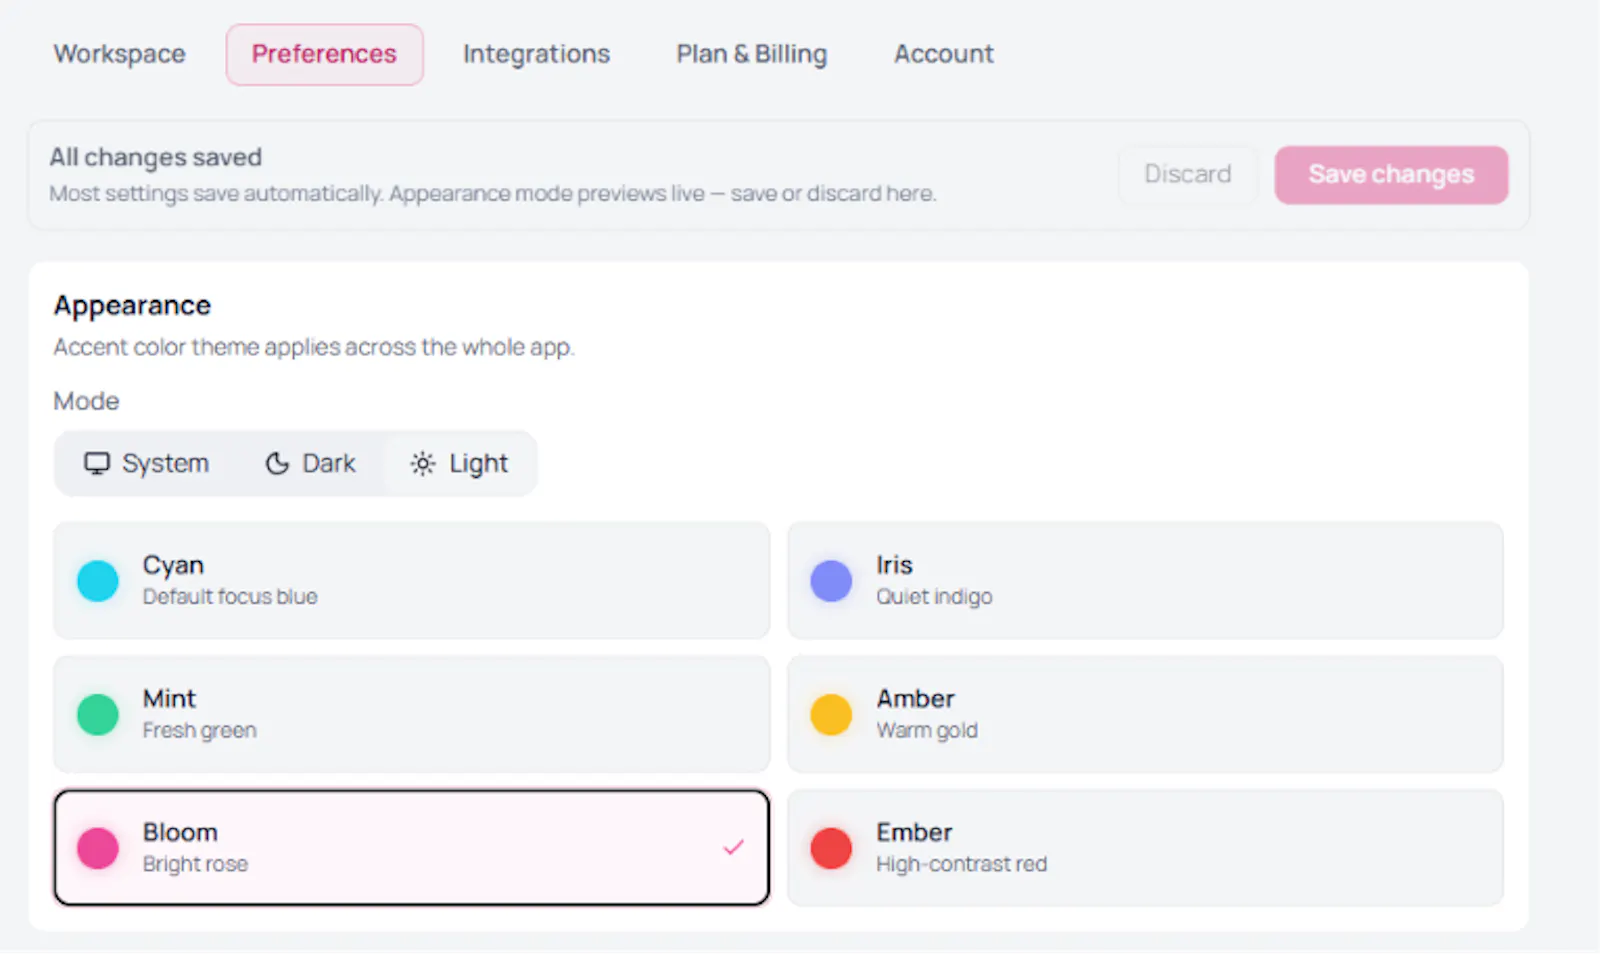Select the Ember High-contrast red theme card
This screenshot has width=1600, height=955.
coord(1146,848)
